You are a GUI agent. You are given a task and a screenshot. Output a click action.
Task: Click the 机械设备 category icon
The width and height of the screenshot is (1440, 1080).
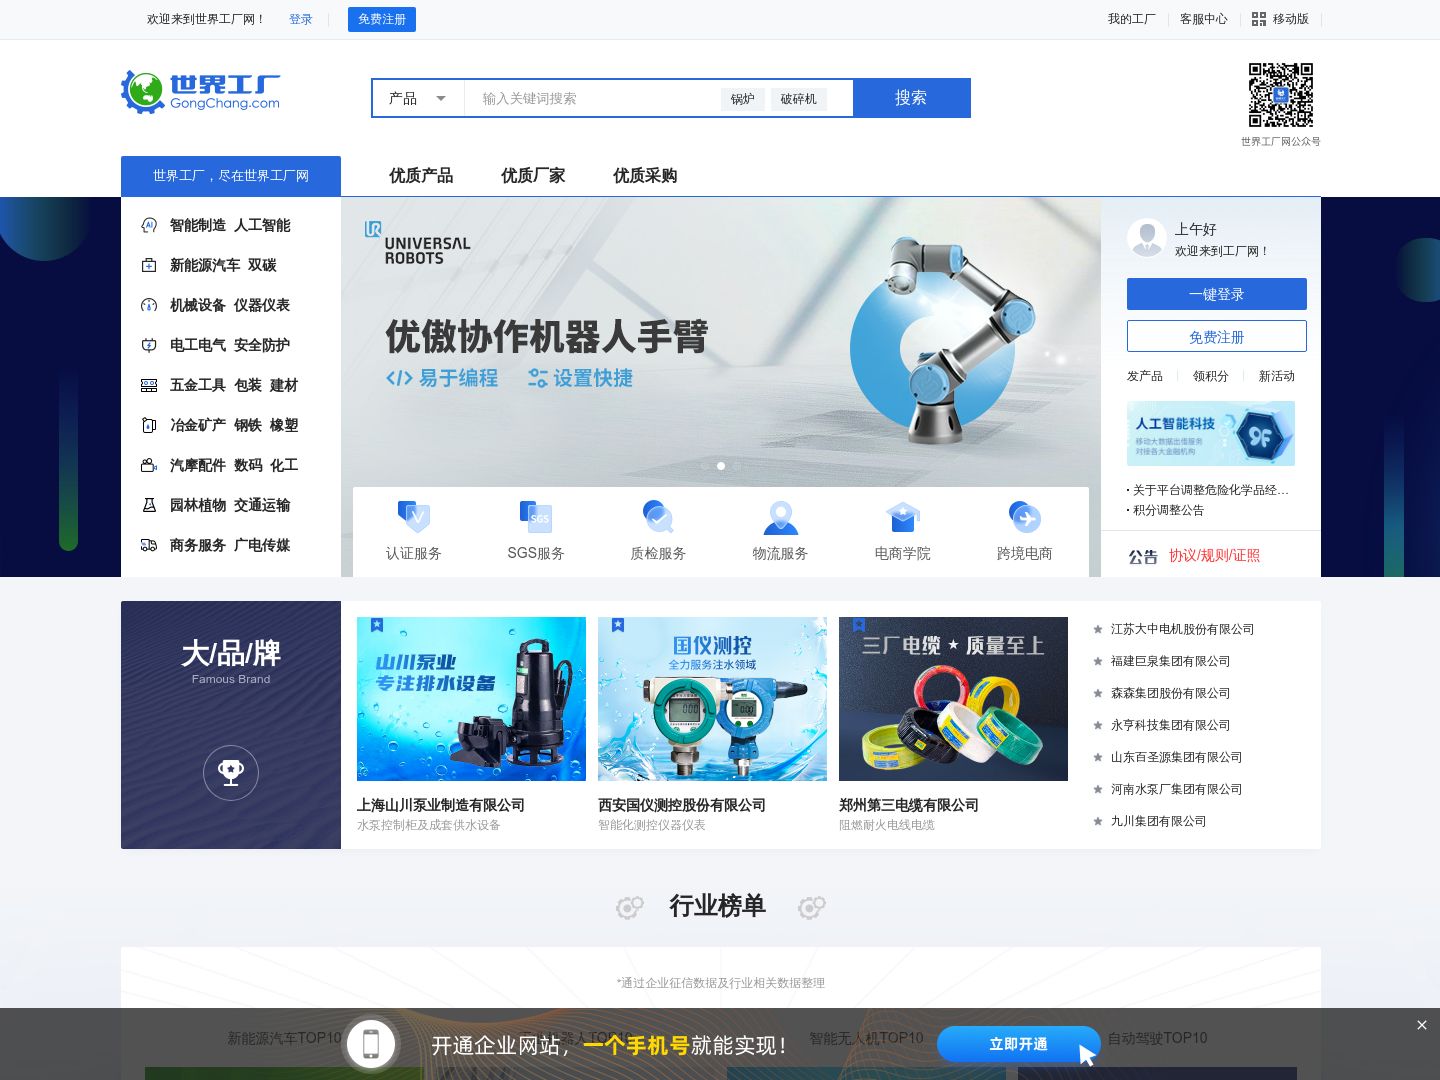coord(149,305)
